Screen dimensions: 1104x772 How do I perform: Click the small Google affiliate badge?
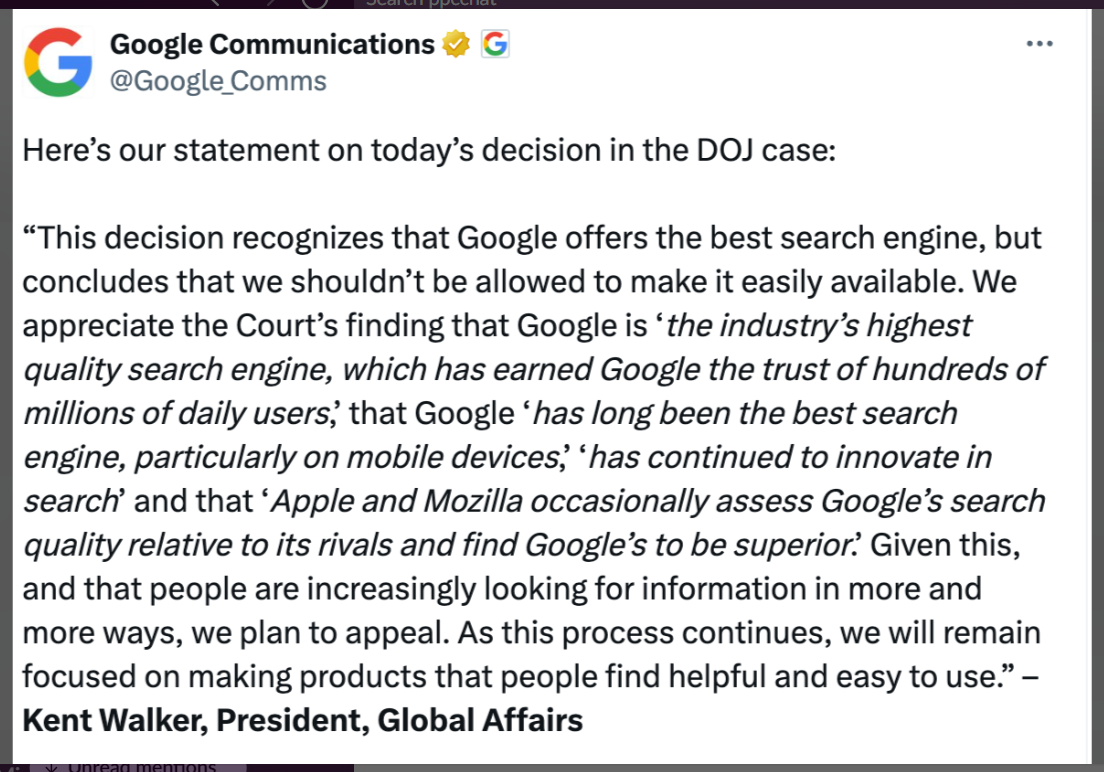(x=495, y=44)
